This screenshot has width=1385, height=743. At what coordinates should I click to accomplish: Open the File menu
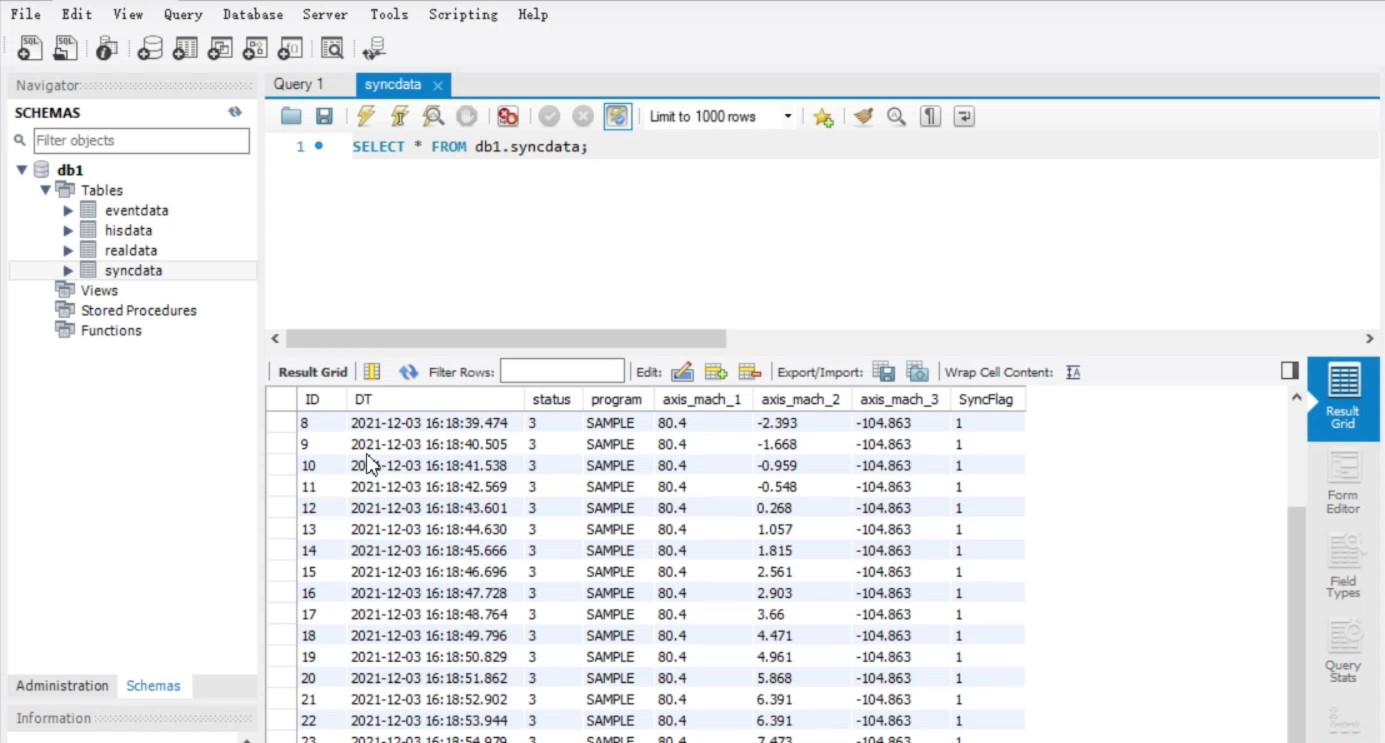point(26,14)
